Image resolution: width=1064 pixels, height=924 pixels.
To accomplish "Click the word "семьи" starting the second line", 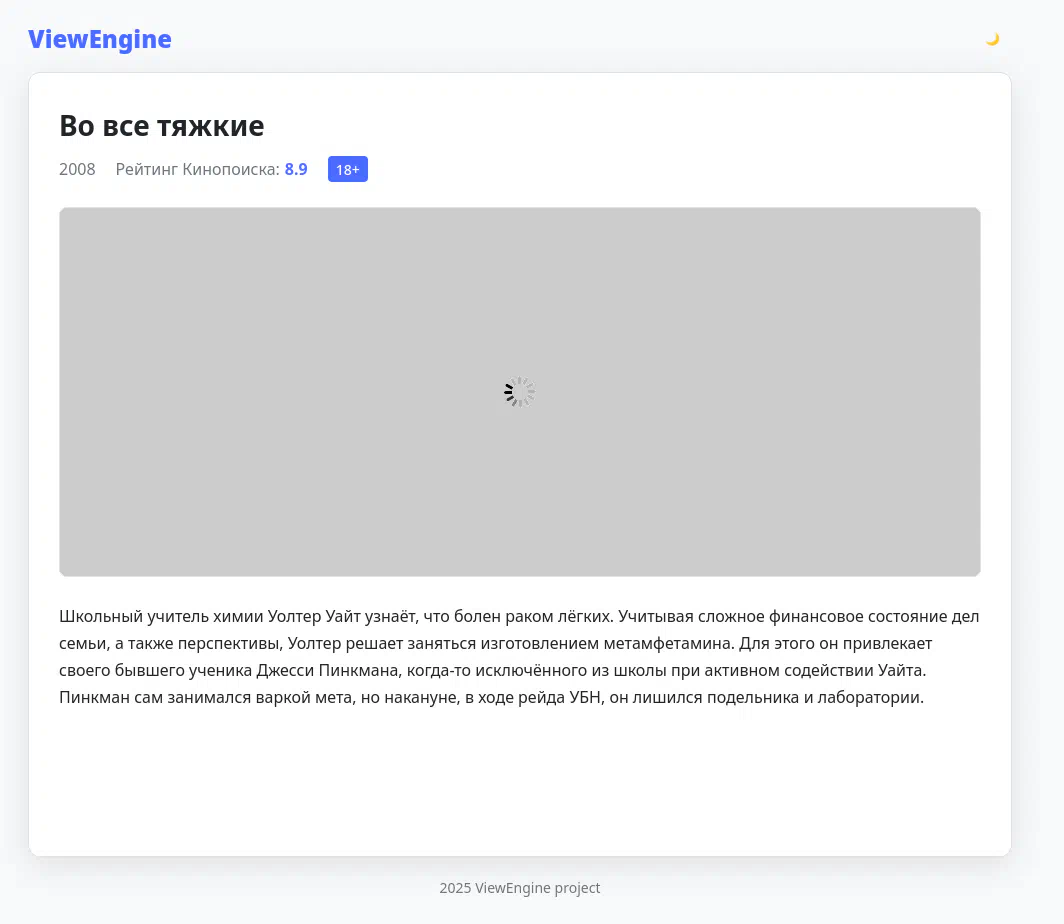I will click(x=80, y=643).
